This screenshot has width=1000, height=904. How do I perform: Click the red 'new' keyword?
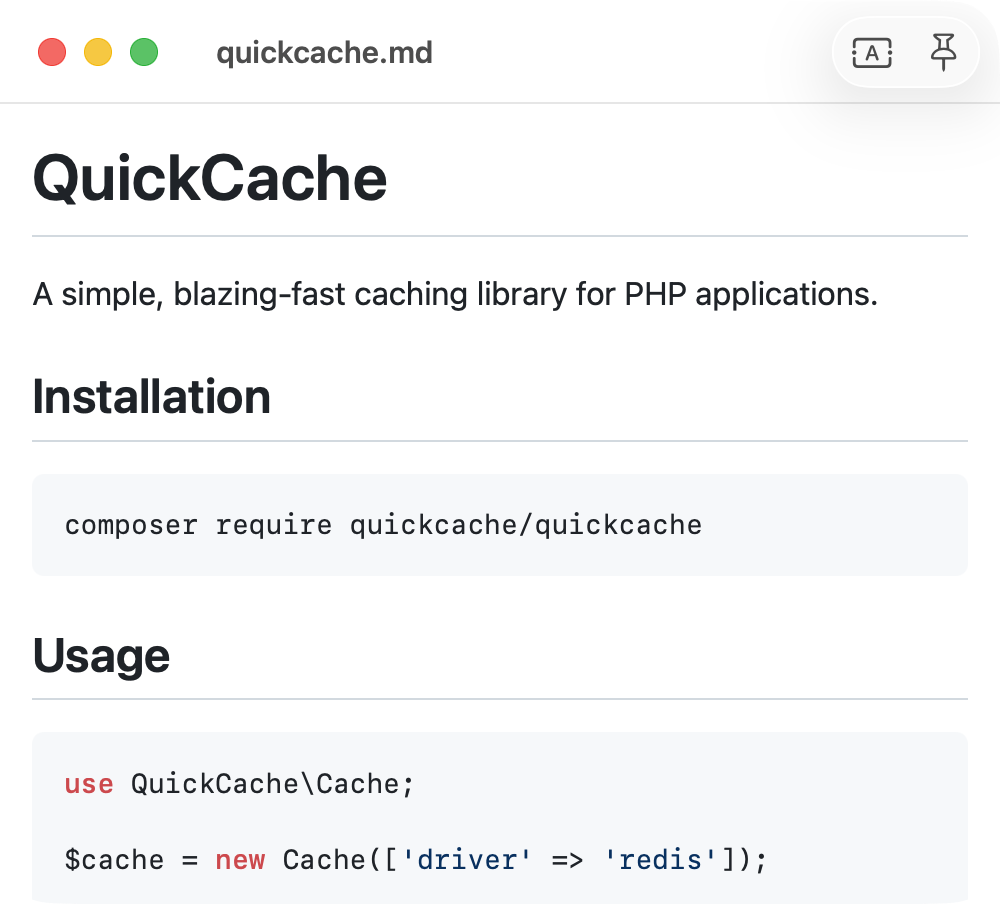click(x=240, y=860)
